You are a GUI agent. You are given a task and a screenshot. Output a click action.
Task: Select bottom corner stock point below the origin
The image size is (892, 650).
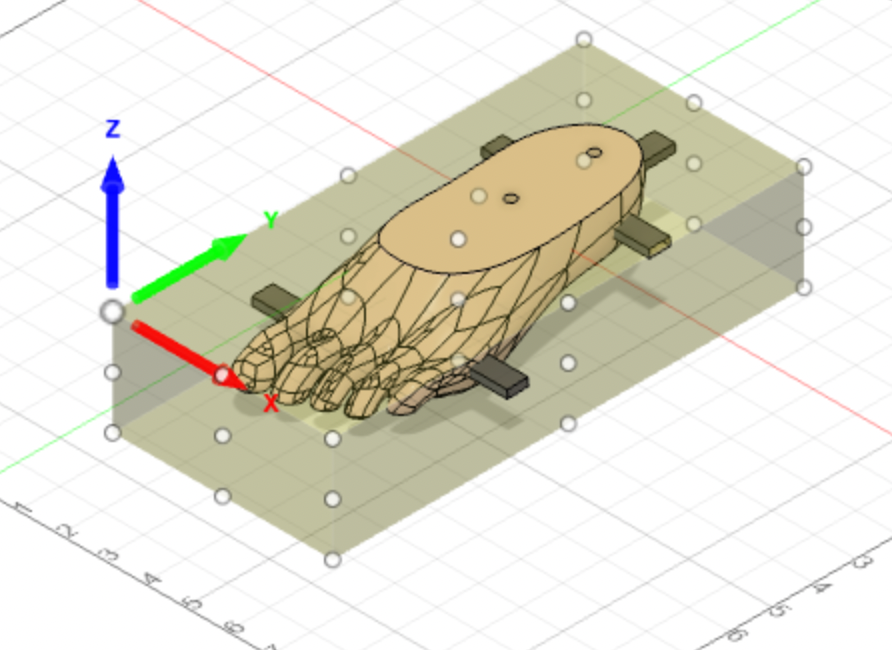[113, 433]
